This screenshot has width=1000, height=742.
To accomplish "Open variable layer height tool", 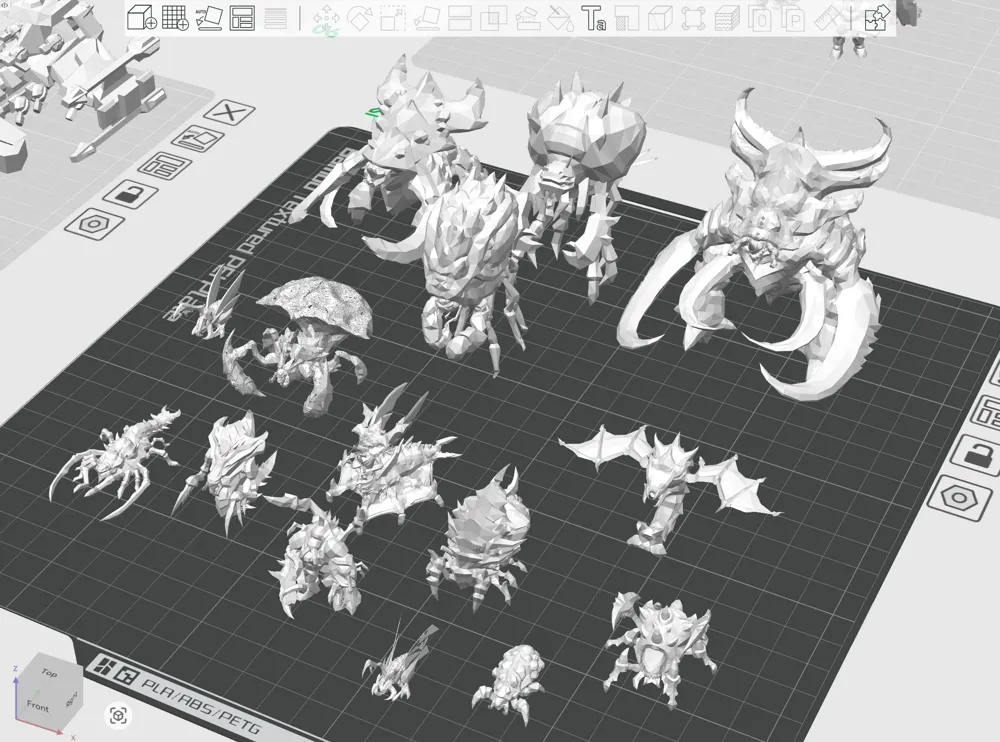I will tap(276, 18).
